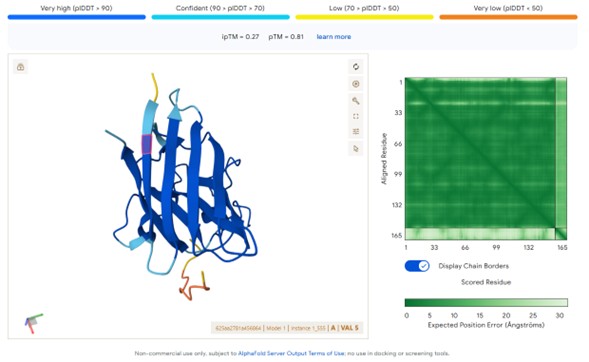Click the 'pTM = 0.81' score text
The image size is (589, 362).
(x=286, y=37)
